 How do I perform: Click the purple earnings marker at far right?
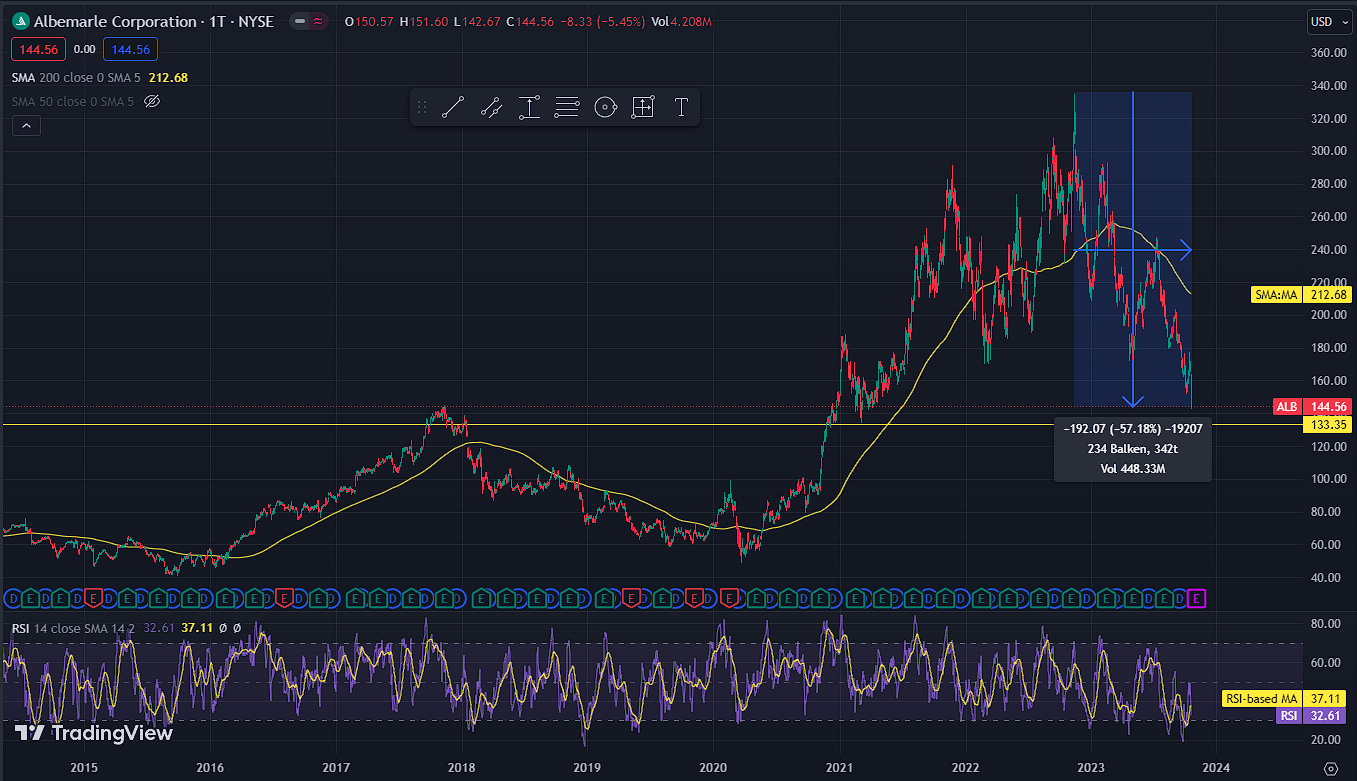pos(1198,598)
